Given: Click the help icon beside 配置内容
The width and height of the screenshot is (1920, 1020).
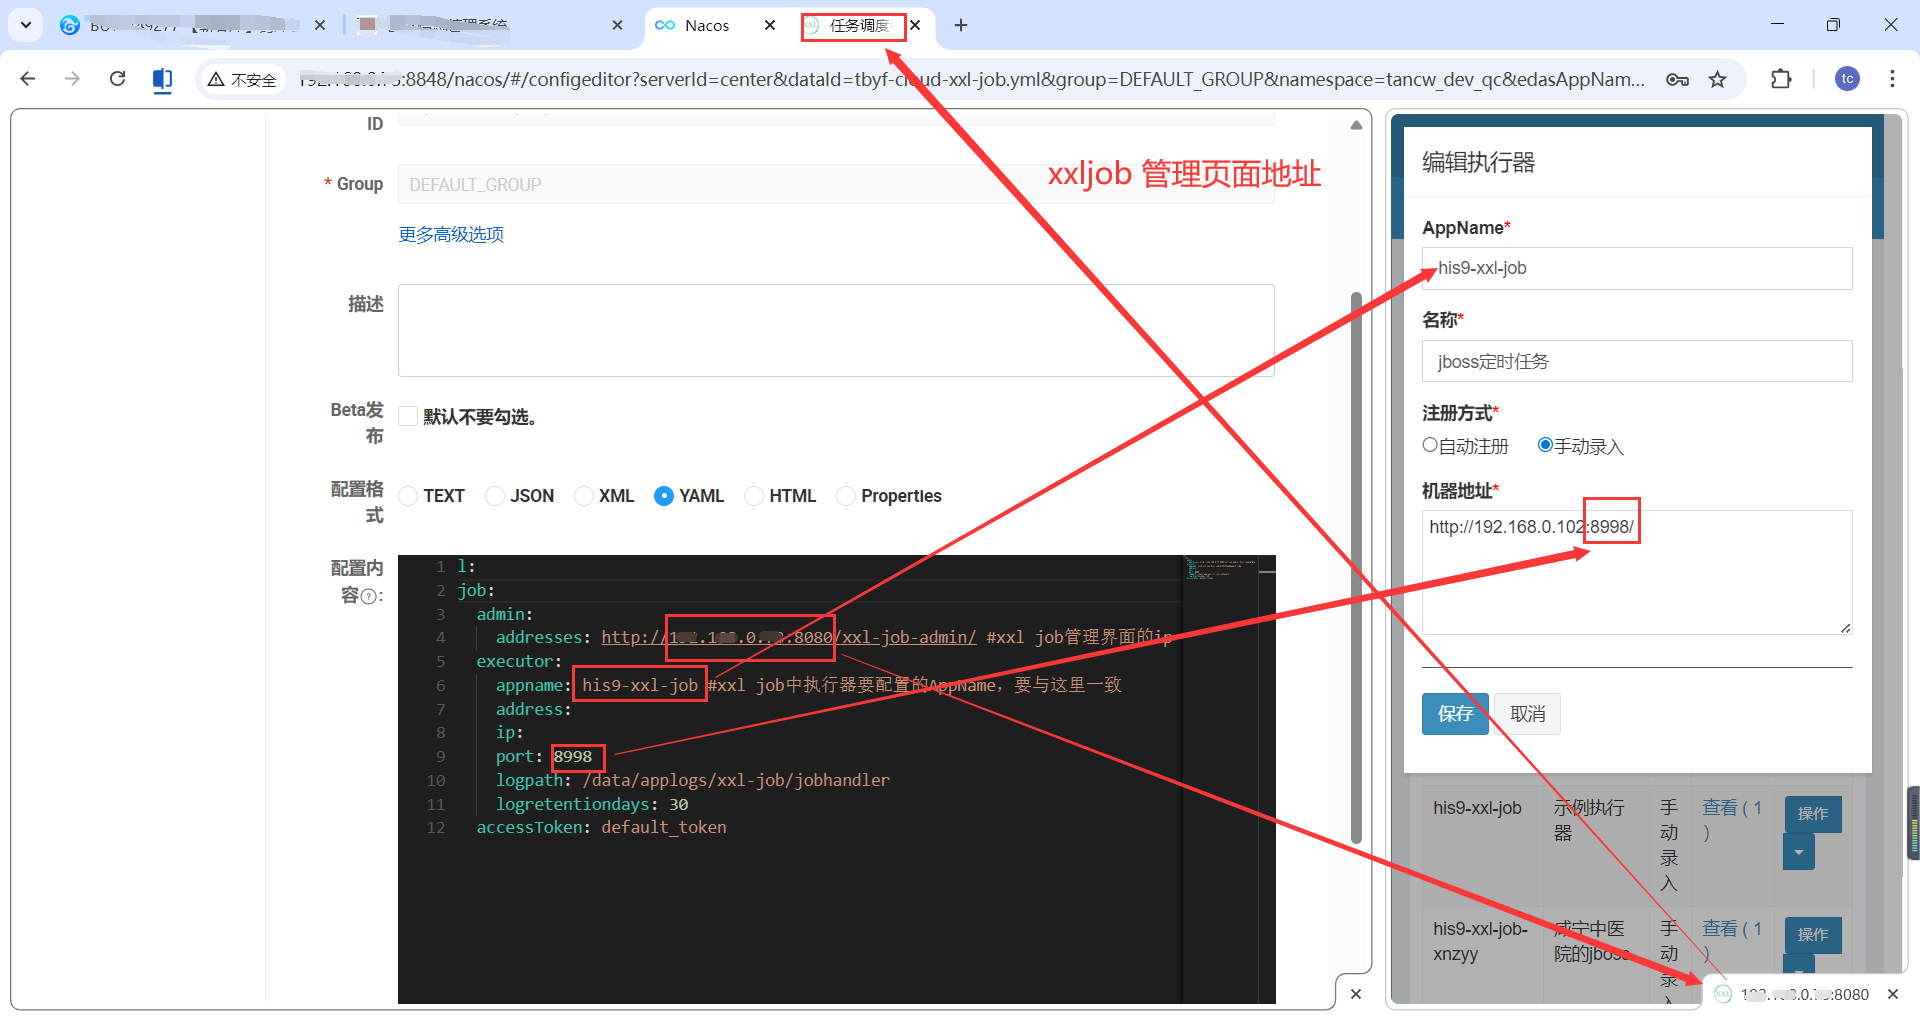Looking at the screenshot, I should point(368,597).
